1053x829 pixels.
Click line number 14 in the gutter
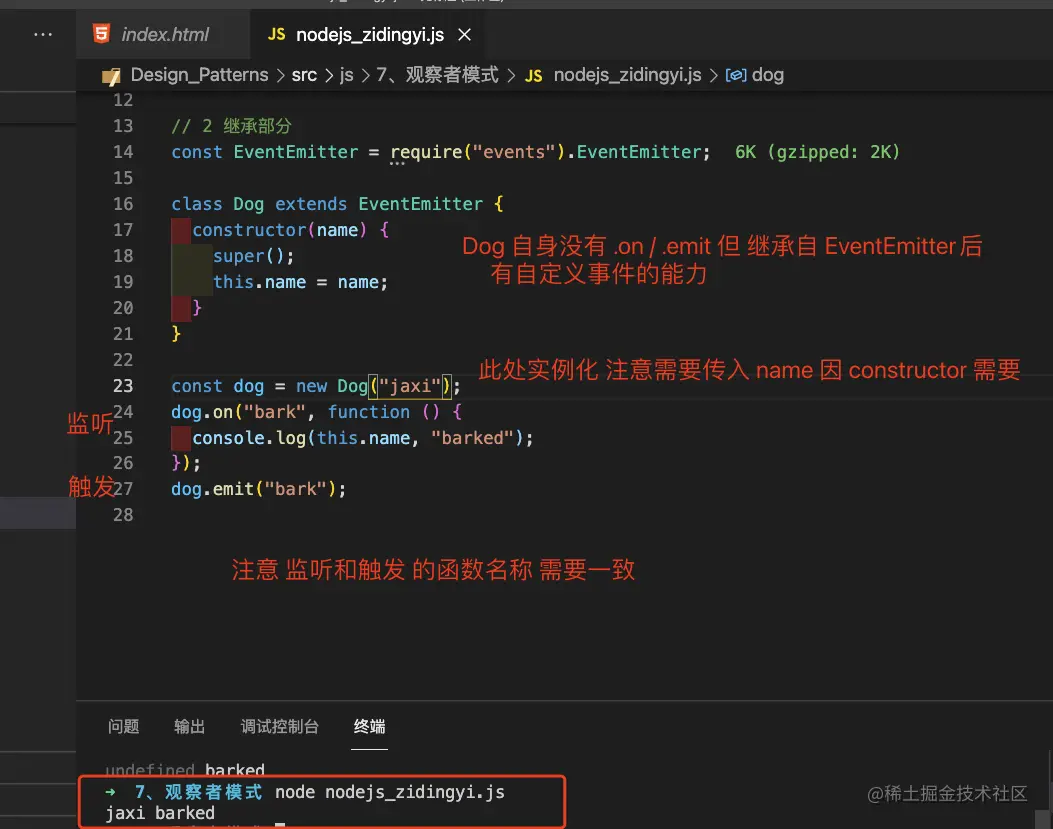click(x=123, y=152)
